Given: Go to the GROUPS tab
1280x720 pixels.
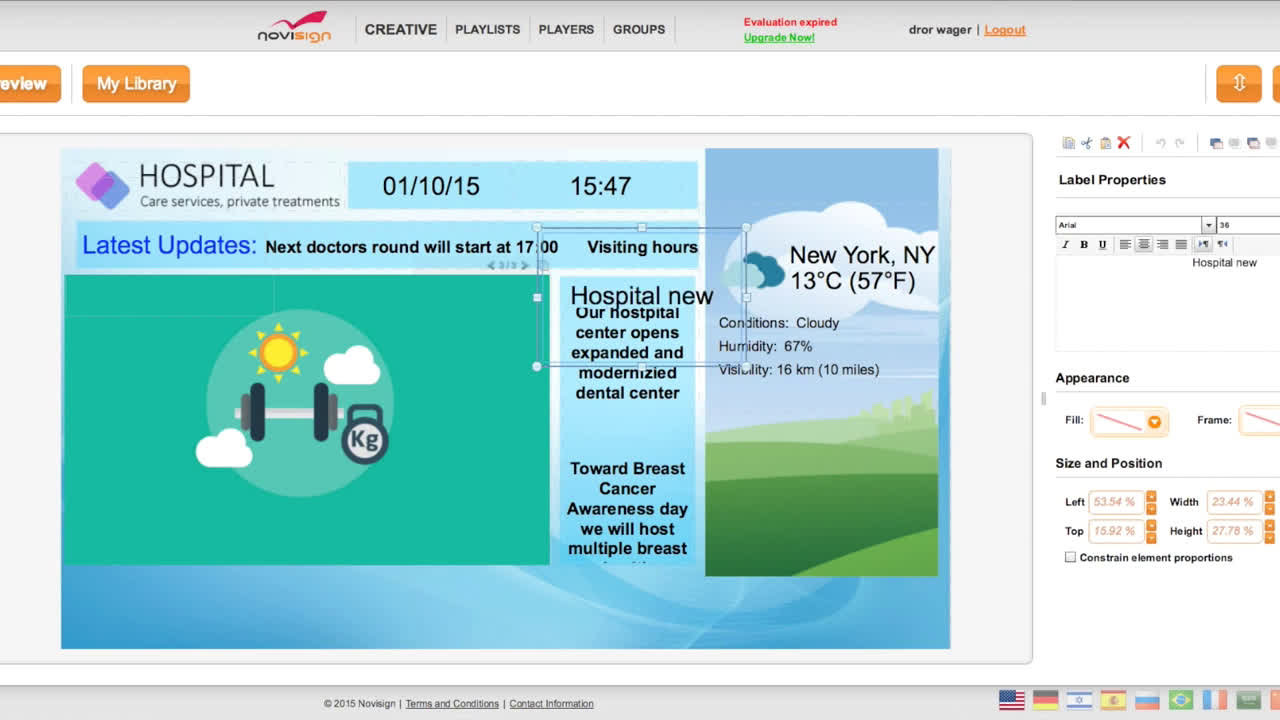Looking at the screenshot, I should click(638, 30).
